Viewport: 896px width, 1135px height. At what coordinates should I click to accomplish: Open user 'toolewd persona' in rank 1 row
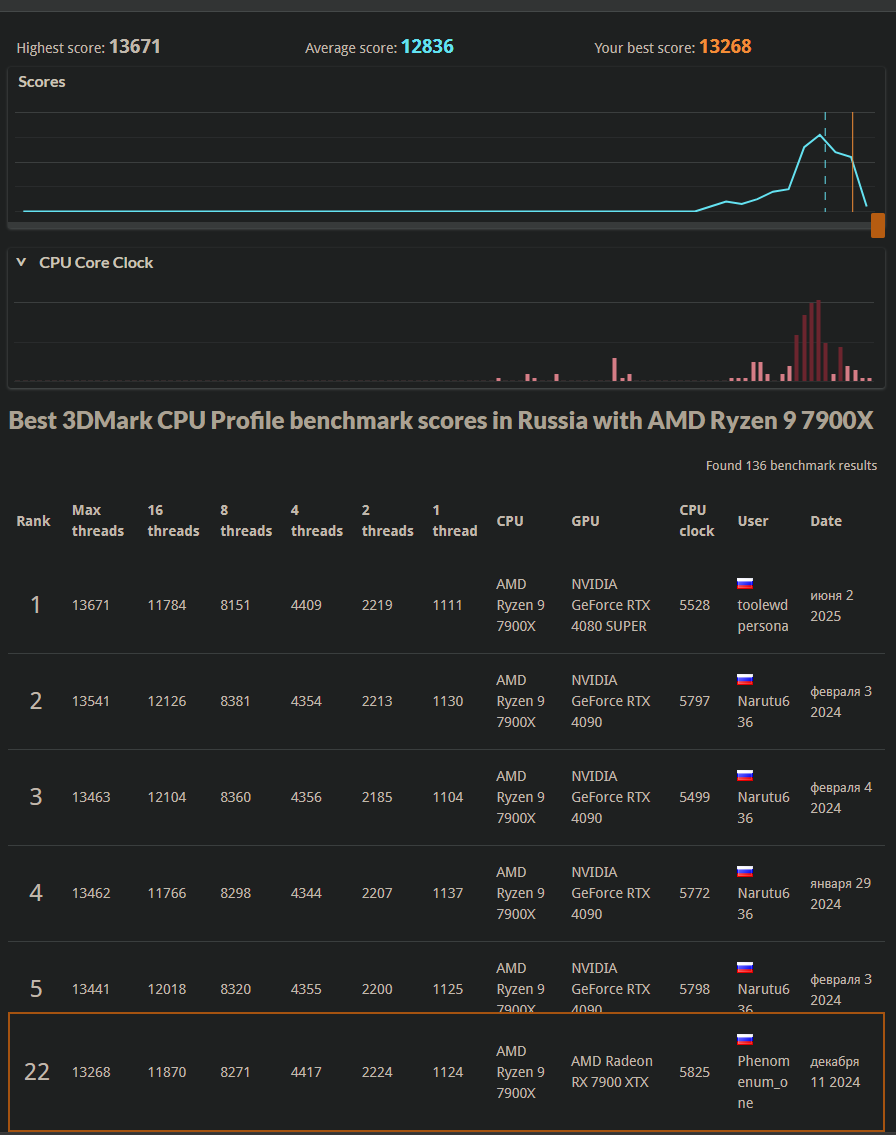tap(763, 615)
